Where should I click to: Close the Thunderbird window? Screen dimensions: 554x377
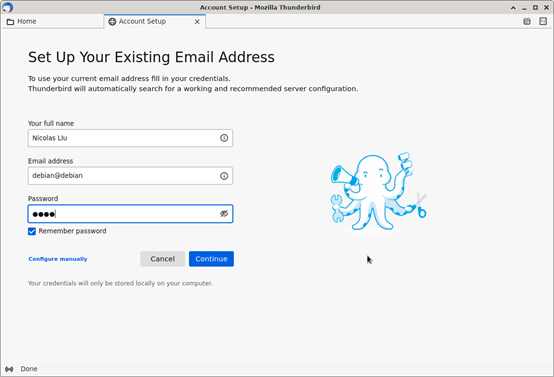coord(546,7)
